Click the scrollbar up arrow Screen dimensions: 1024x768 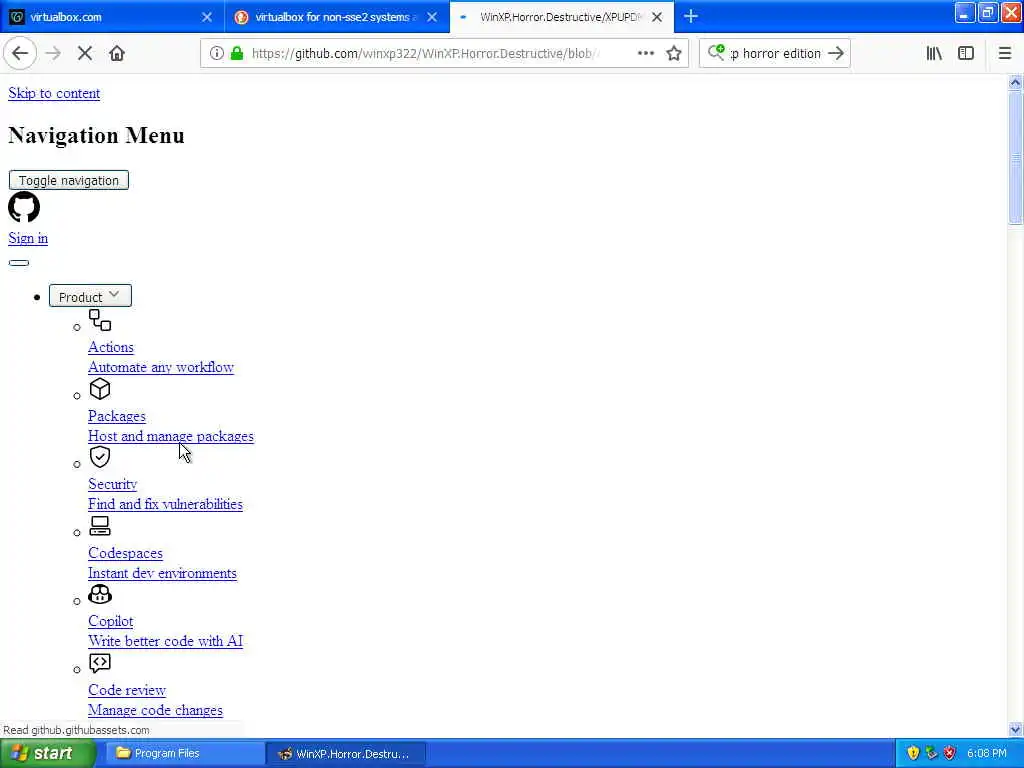click(x=1015, y=82)
